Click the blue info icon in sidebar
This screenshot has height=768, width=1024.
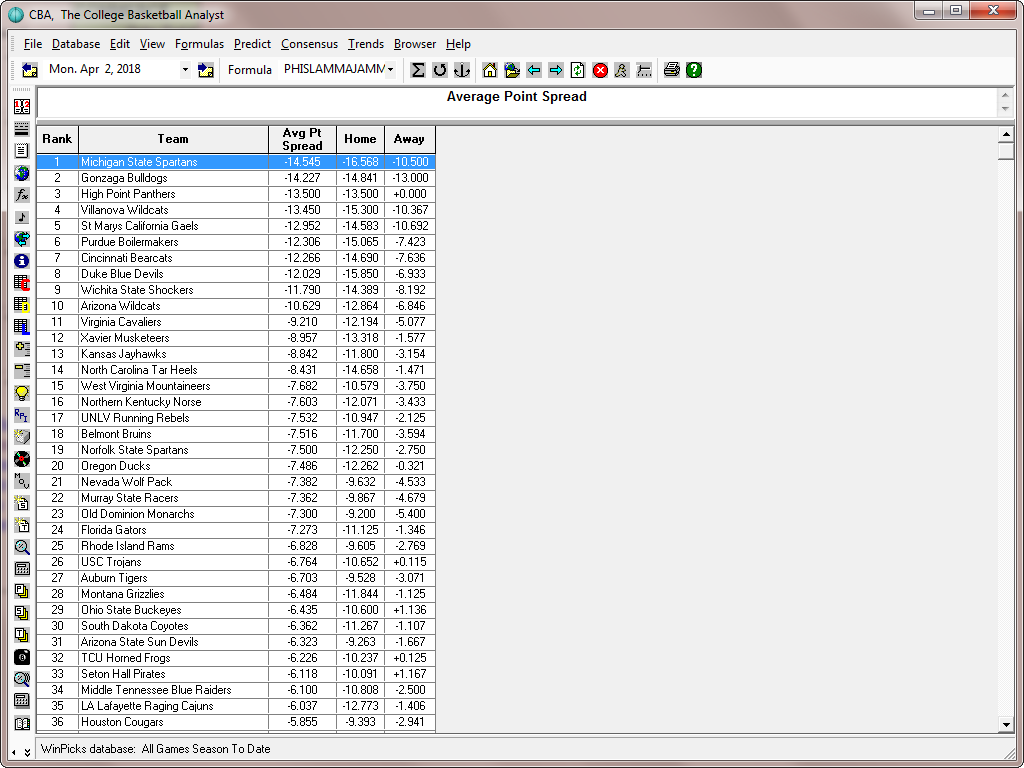(x=22, y=261)
